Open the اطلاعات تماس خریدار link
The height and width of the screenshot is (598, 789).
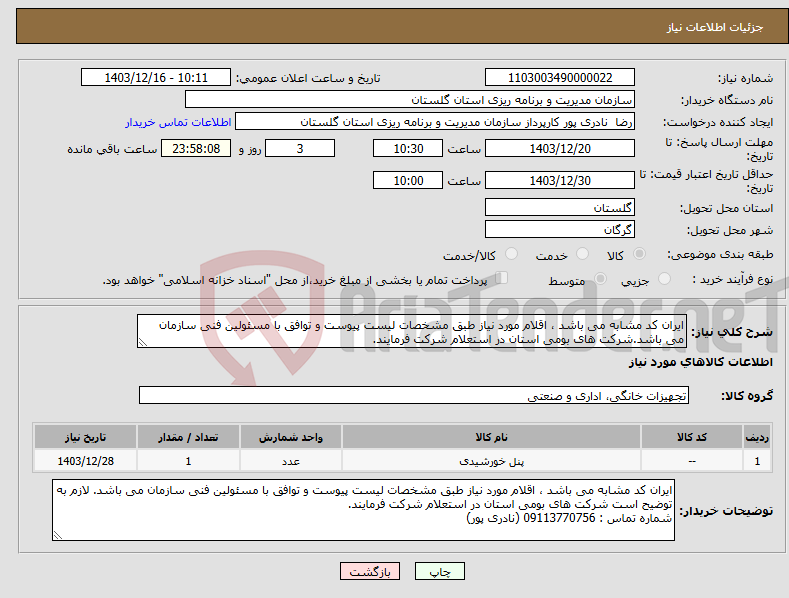178,122
